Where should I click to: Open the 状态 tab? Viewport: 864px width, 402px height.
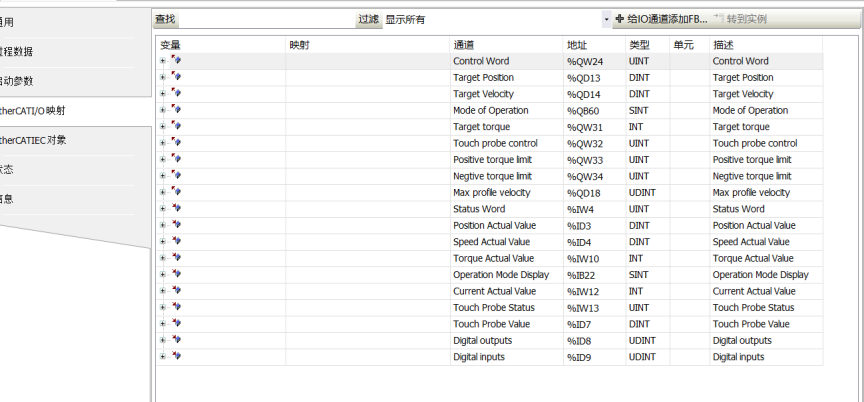coord(7,170)
